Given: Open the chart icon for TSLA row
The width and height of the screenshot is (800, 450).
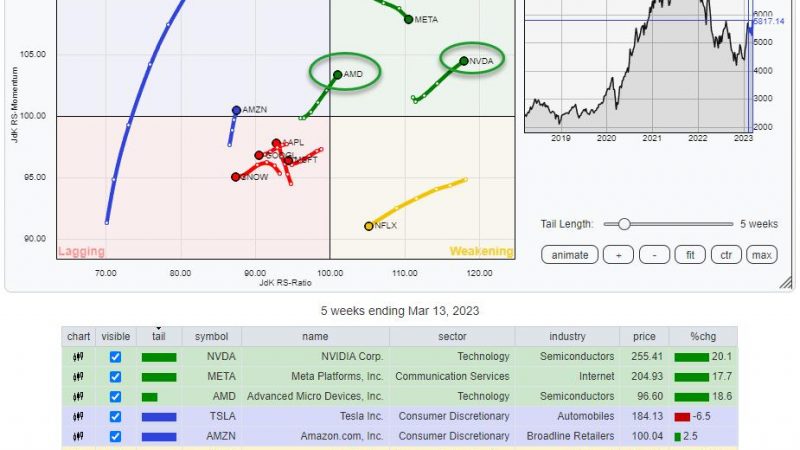Looking at the screenshot, I should pyautogui.click(x=78, y=417).
